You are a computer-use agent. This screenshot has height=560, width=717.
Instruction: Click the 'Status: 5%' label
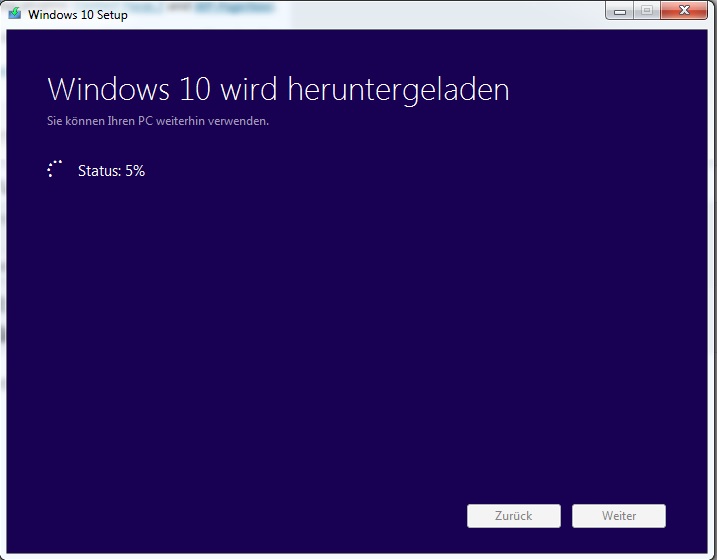[111, 171]
